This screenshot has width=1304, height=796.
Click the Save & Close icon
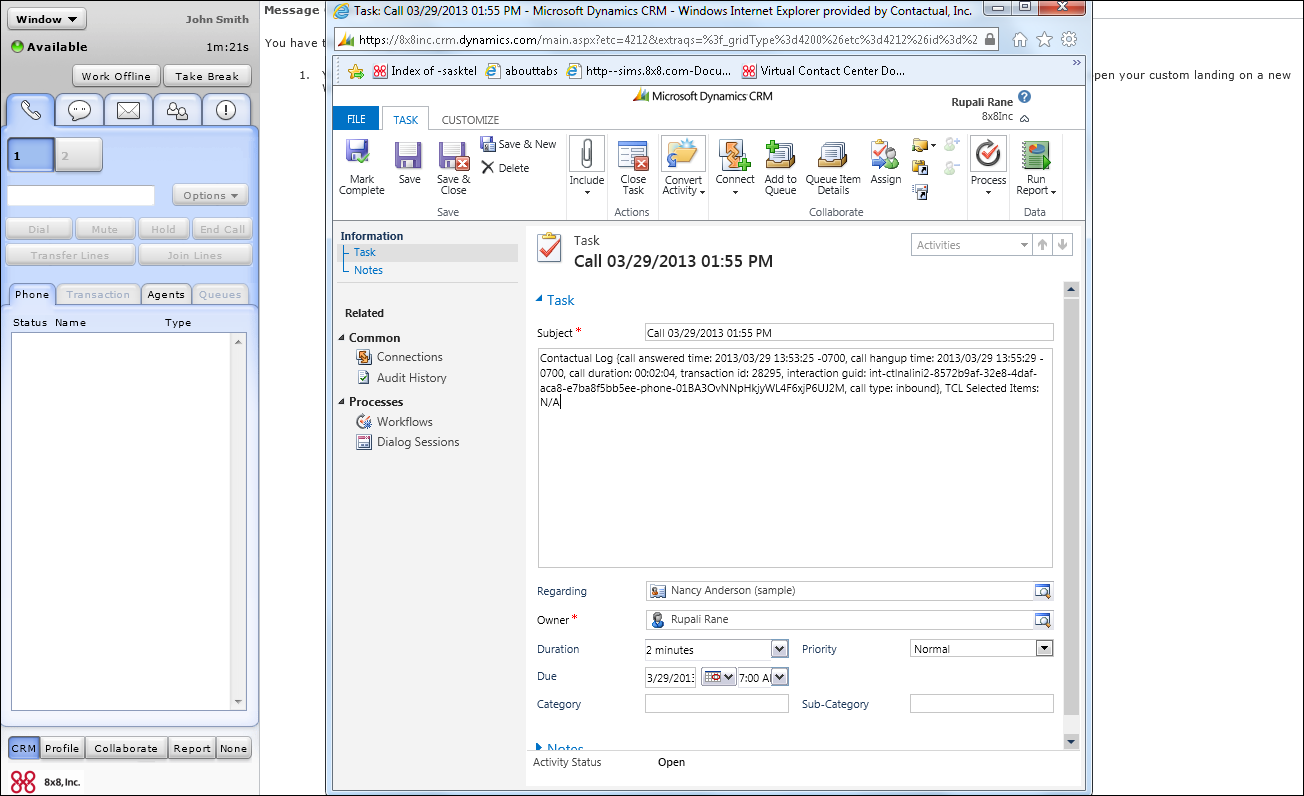(453, 156)
